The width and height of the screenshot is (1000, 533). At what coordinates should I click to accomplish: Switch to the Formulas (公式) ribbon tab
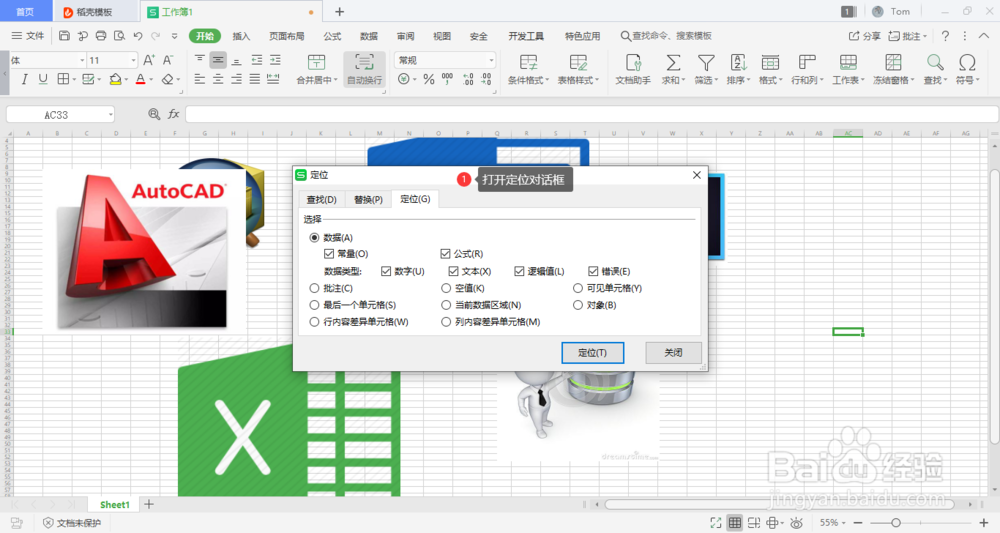(332, 36)
